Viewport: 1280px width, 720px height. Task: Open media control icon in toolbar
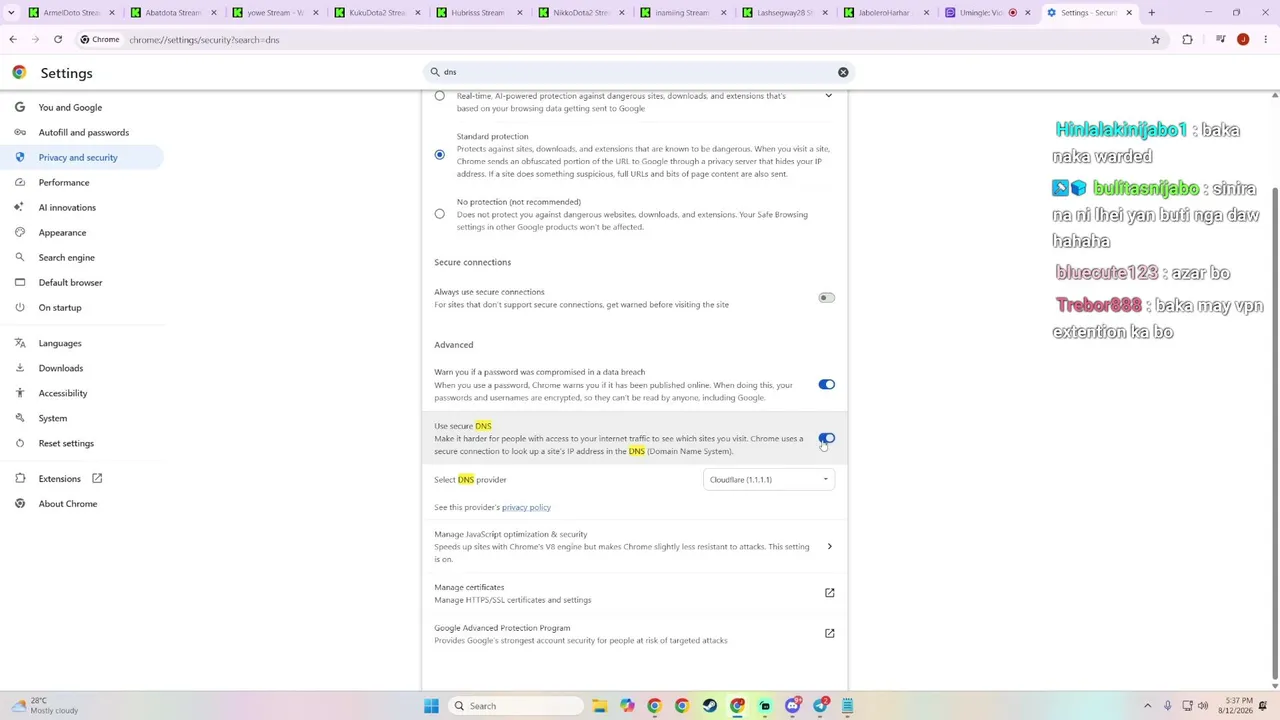point(1220,40)
